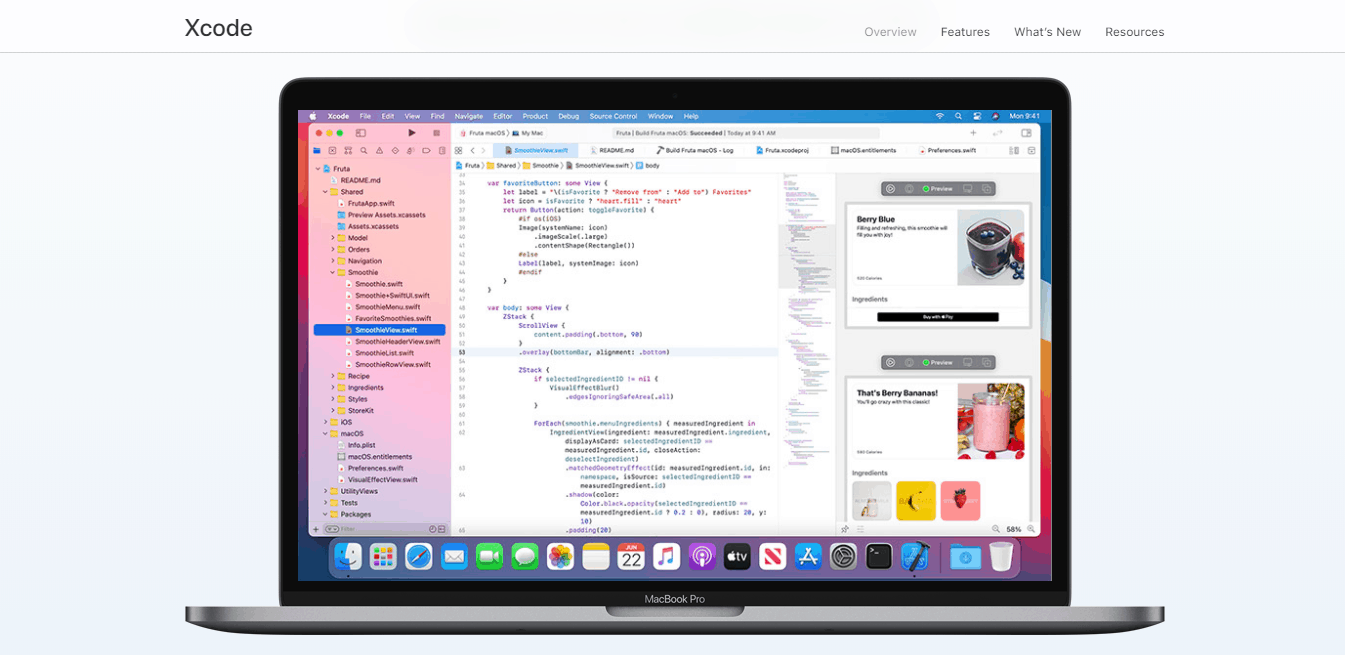Select the yellow banana ingredient card
The width and height of the screenshot is (1345, 655).
click(916, 501)
